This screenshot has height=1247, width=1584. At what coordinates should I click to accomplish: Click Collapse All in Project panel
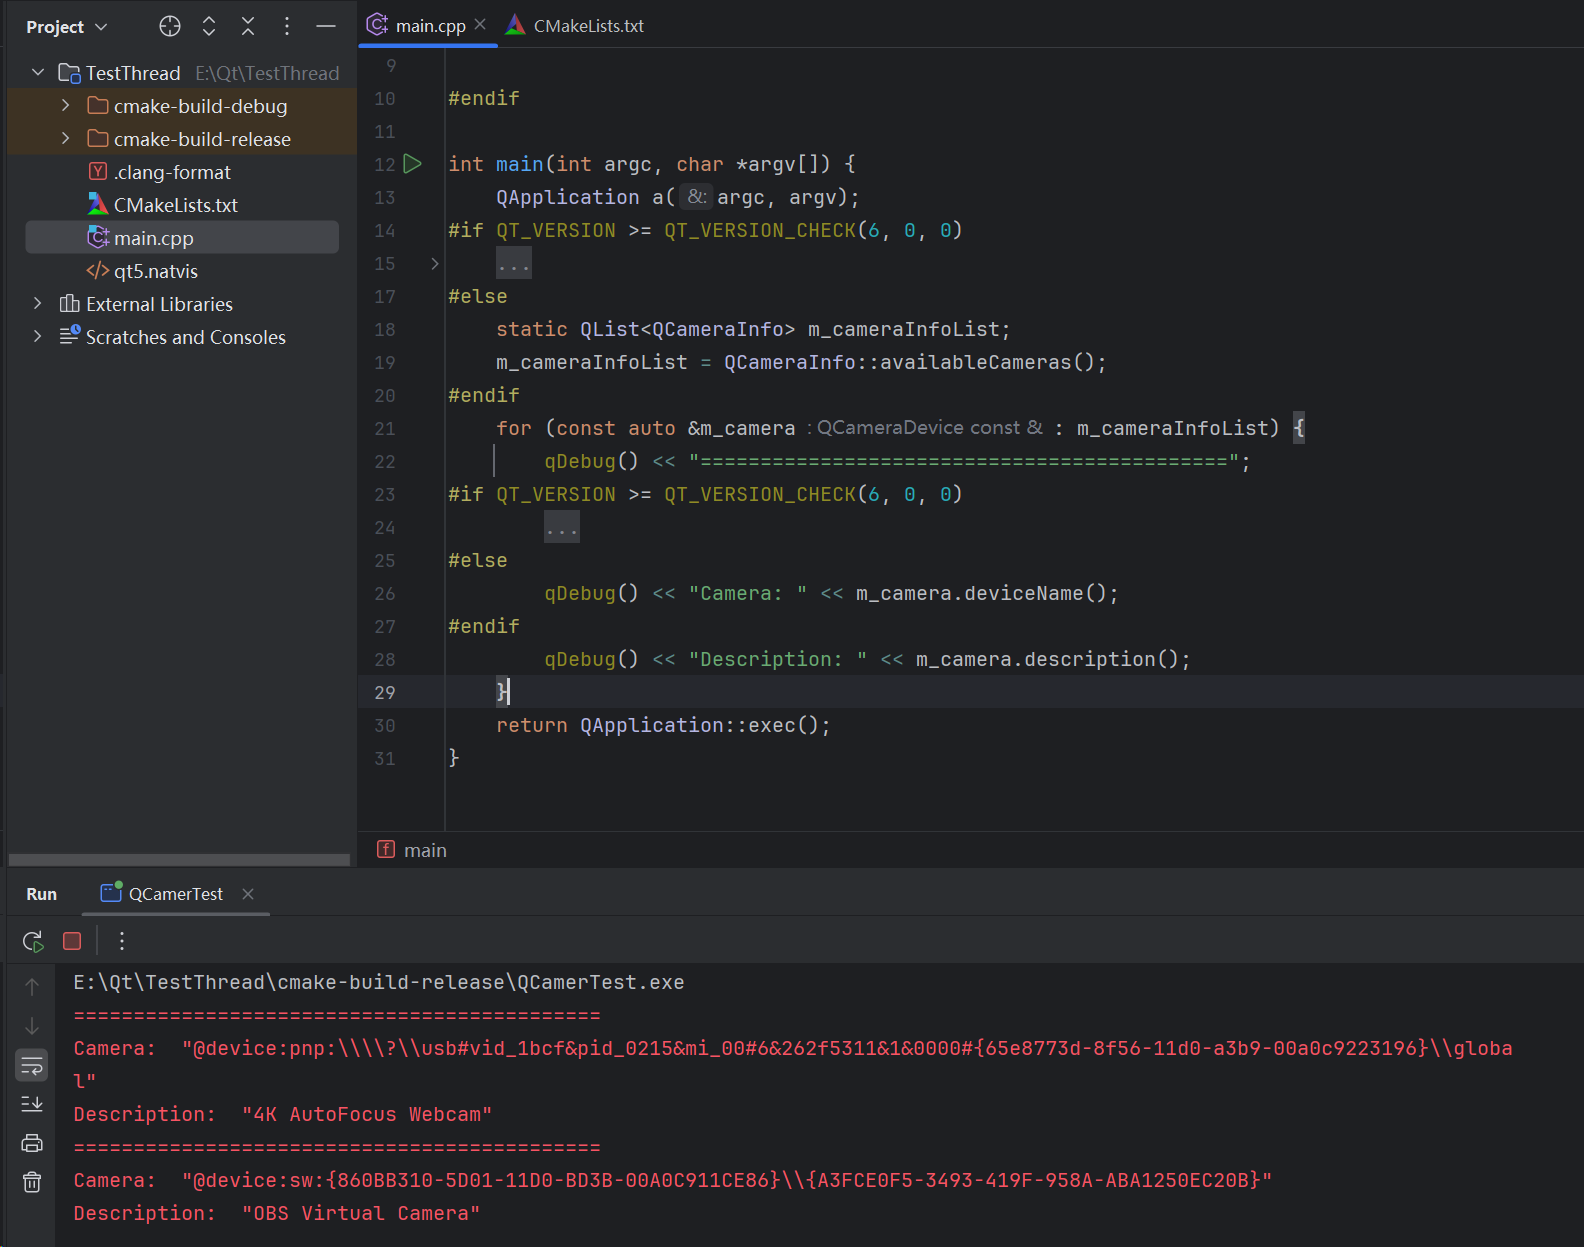(x=248, y=27)
